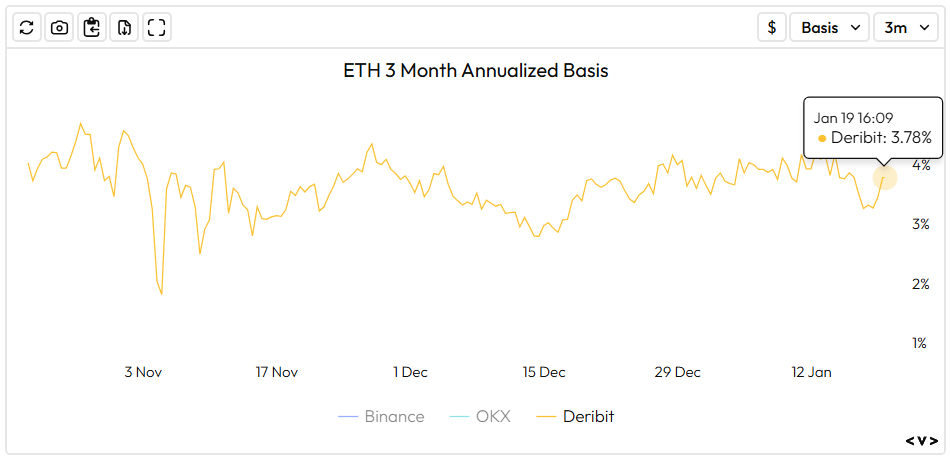Screen dimensions: 950x460
Task: Toggle Deribit series in the legend
Action: [x=575, y=416]
